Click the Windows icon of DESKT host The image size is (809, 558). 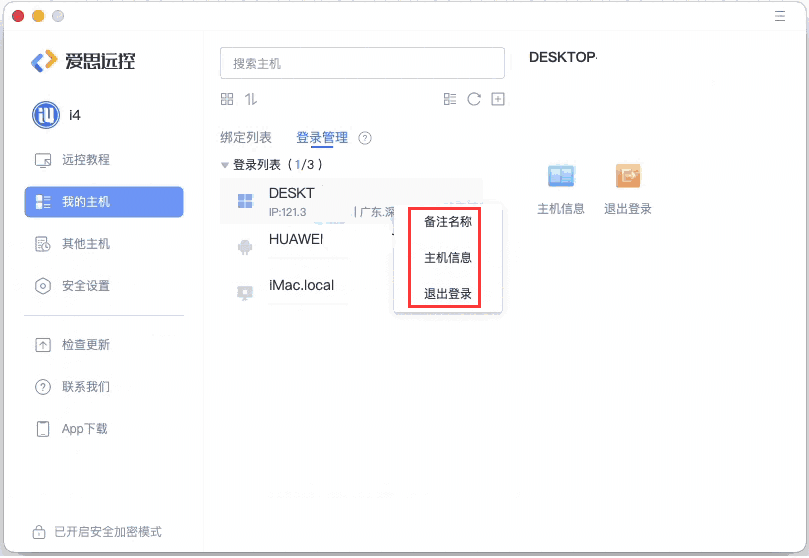coord(245,201)
